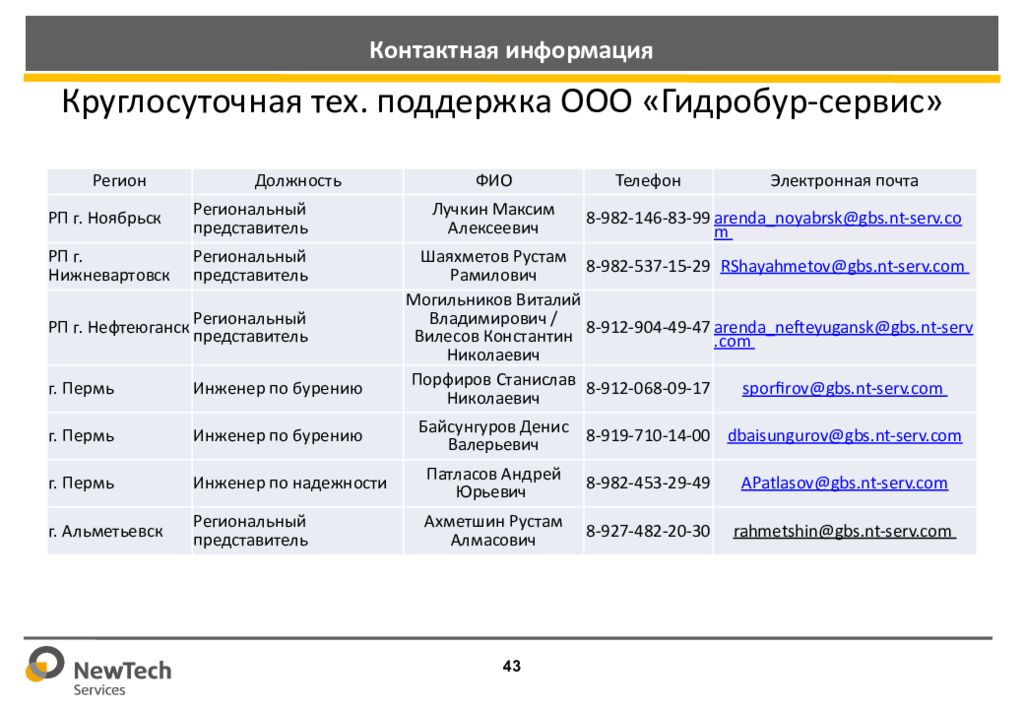Screen dimensions: 1024x709
Task: Click the title 'Круглосуточная тех. поддержка ООО «Гидробур-сервис»'
Action: (x=502, y=101)
